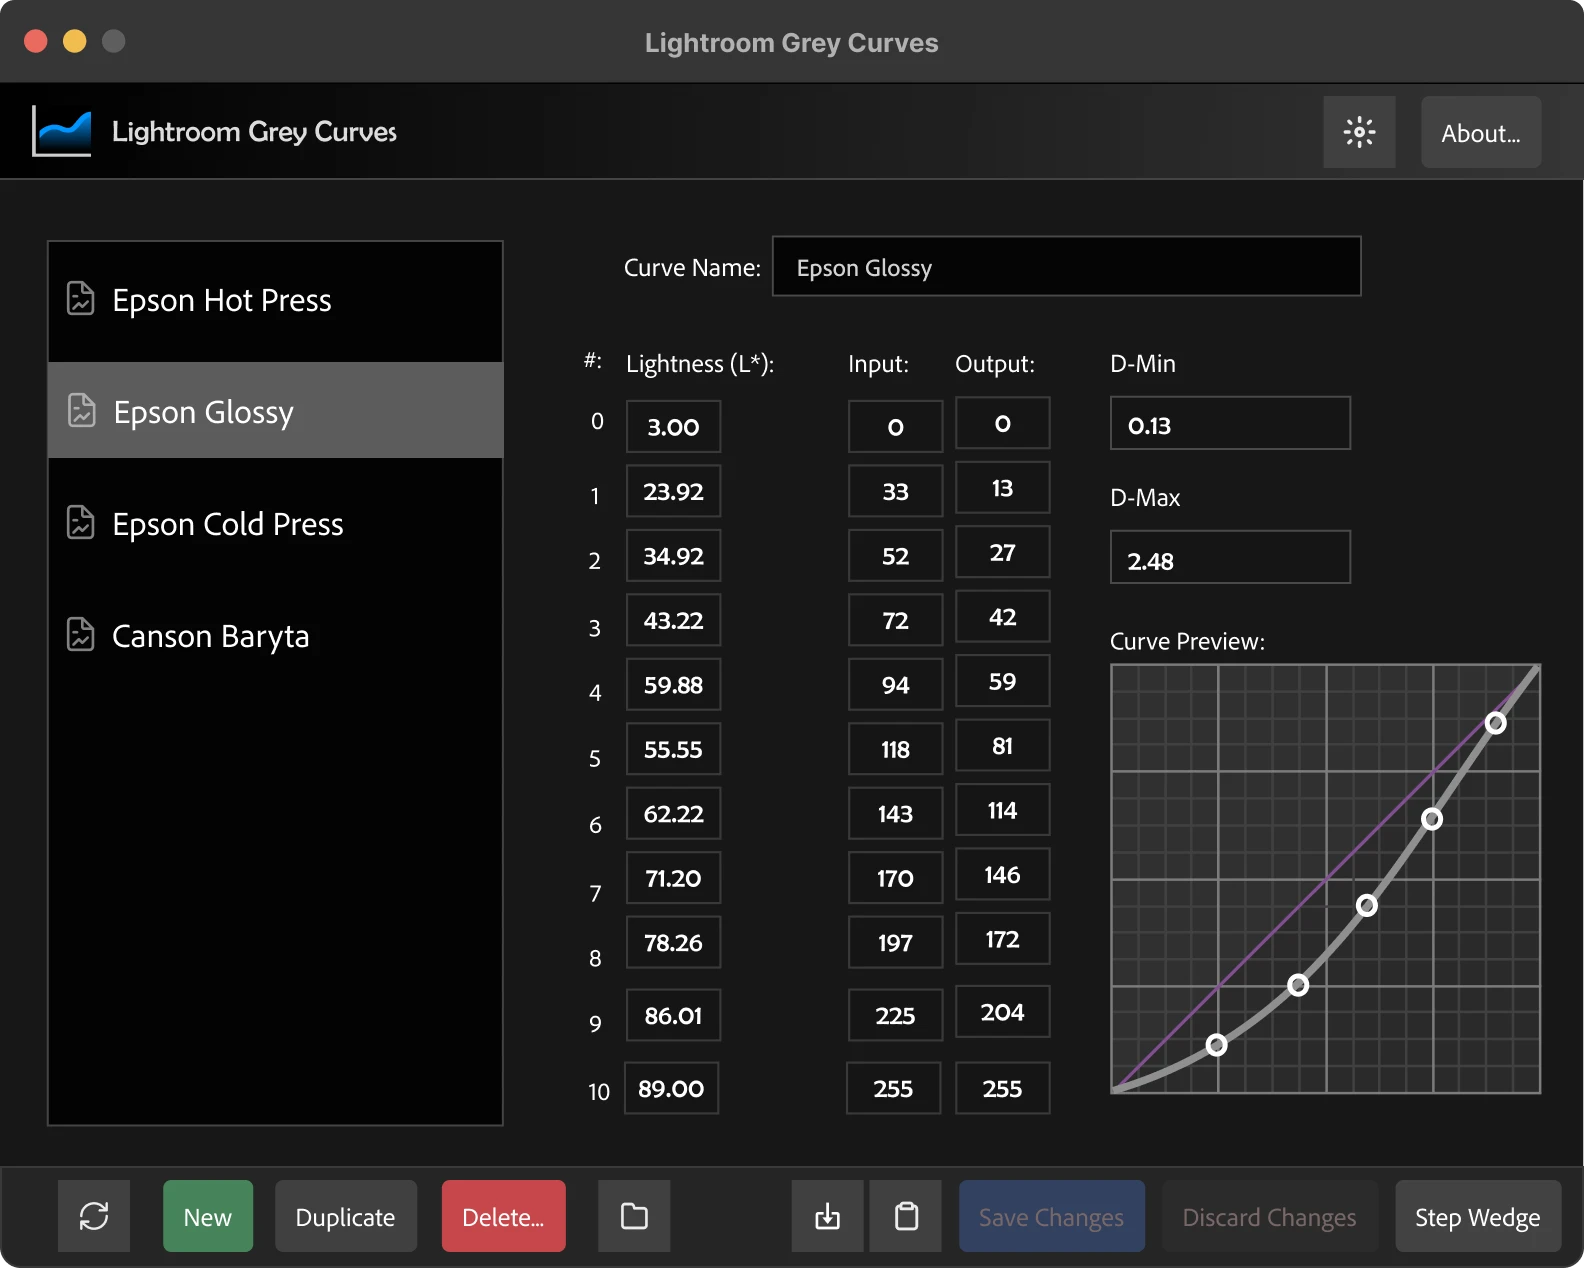The image size is (1584, 1268).
Task: Select the Canson Baryta curve
Action: pyautogui.click(x=275, y=636)
